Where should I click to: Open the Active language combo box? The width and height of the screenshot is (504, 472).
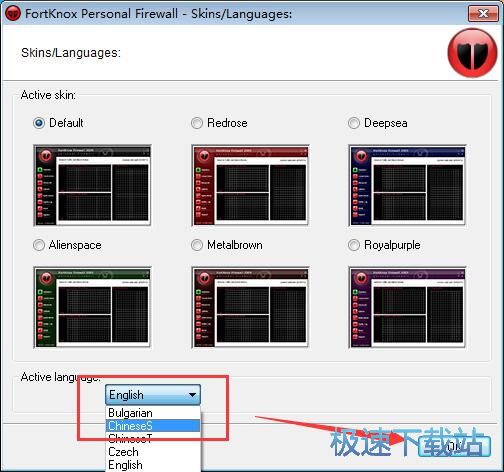click(x=153, y=395)
